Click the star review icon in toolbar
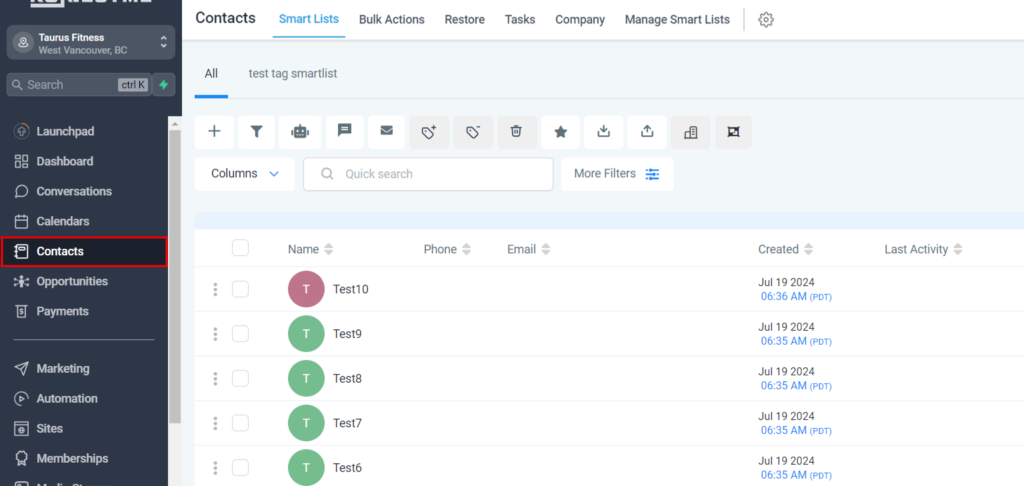This screenshot has width=1024, height=486. coord(561,132)
